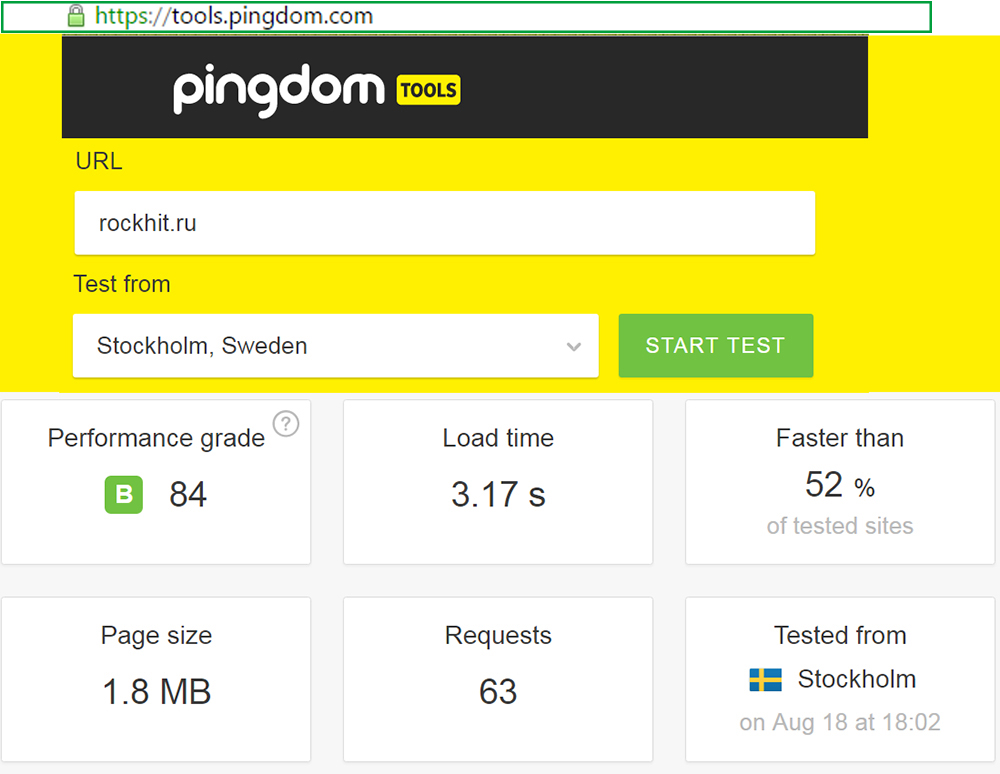Click the Tested from Stockholm card
The width and height of the screenshot is (1000, 774).
(840, 679)
